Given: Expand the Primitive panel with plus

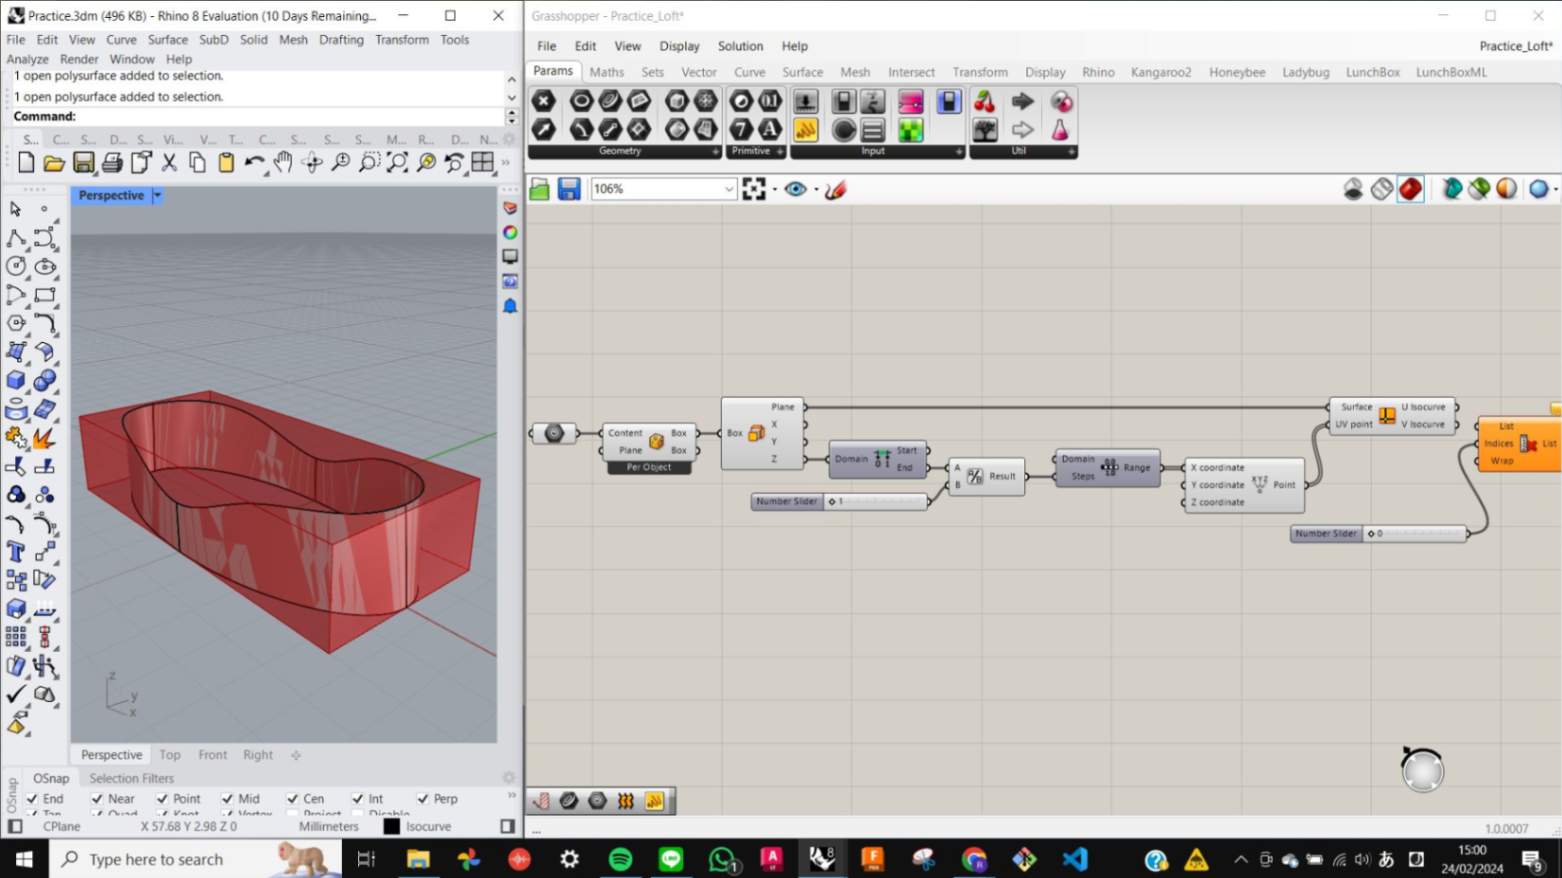Looking at the screenshot, I should 780,152.
